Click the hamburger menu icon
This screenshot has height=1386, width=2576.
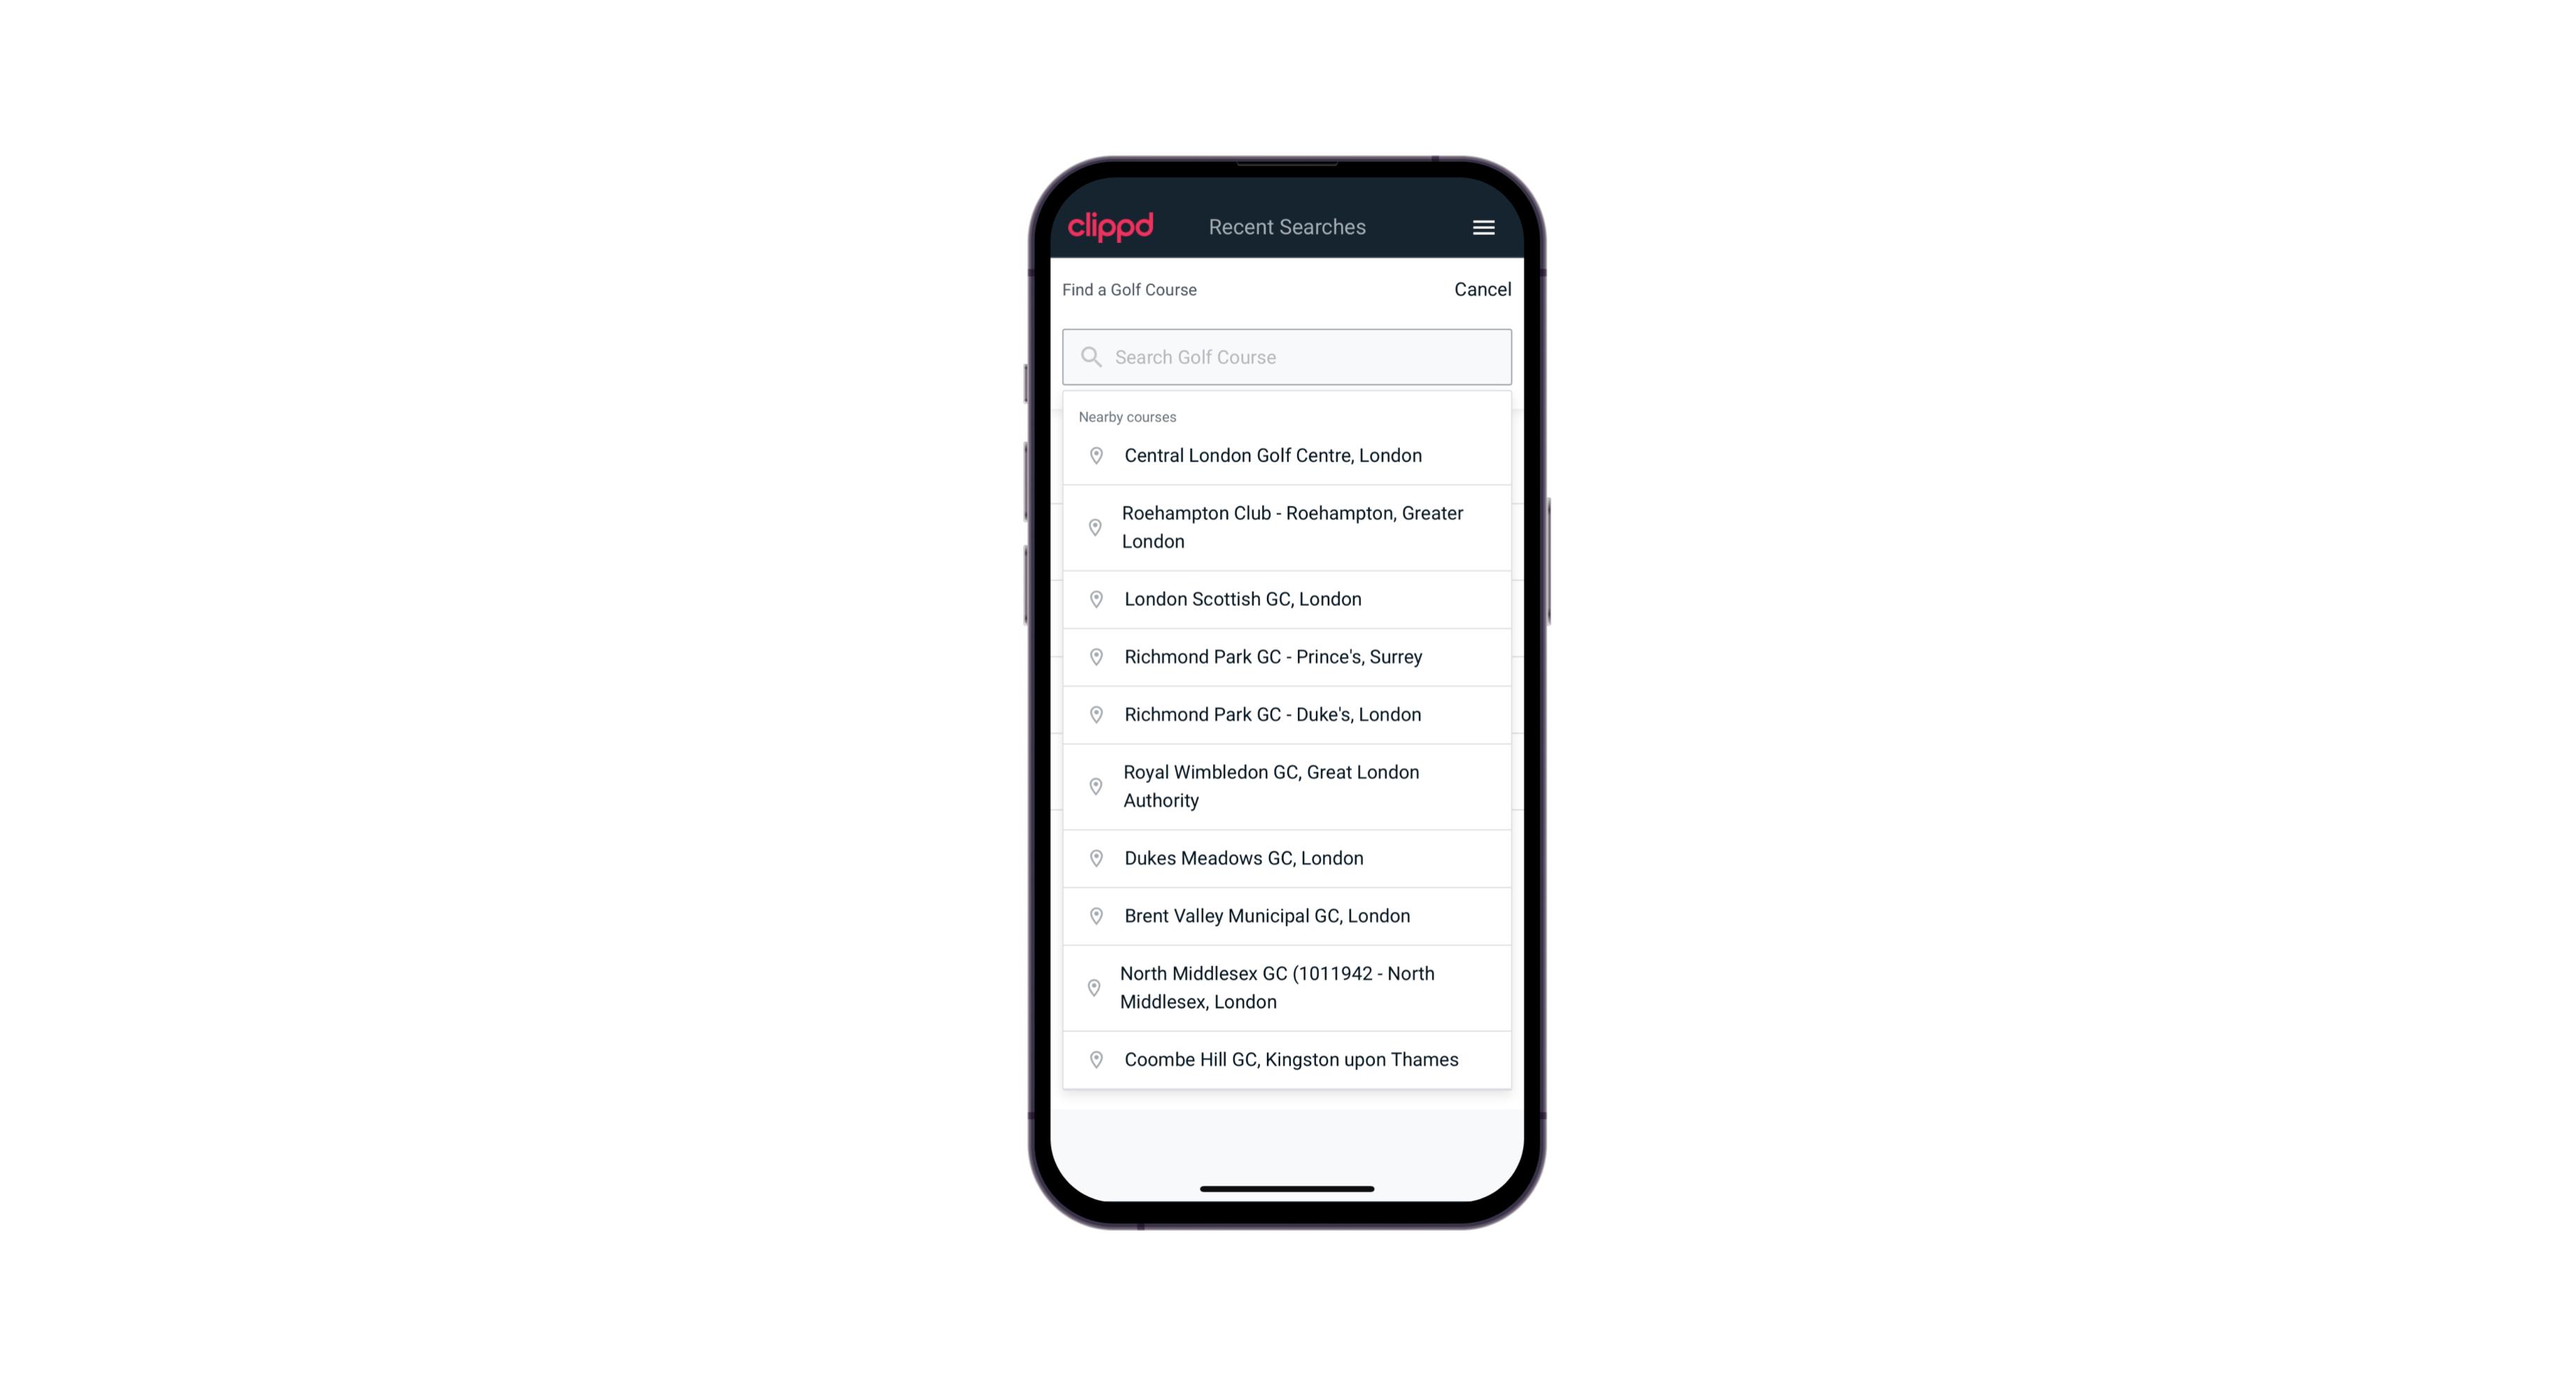point(1483,227)
